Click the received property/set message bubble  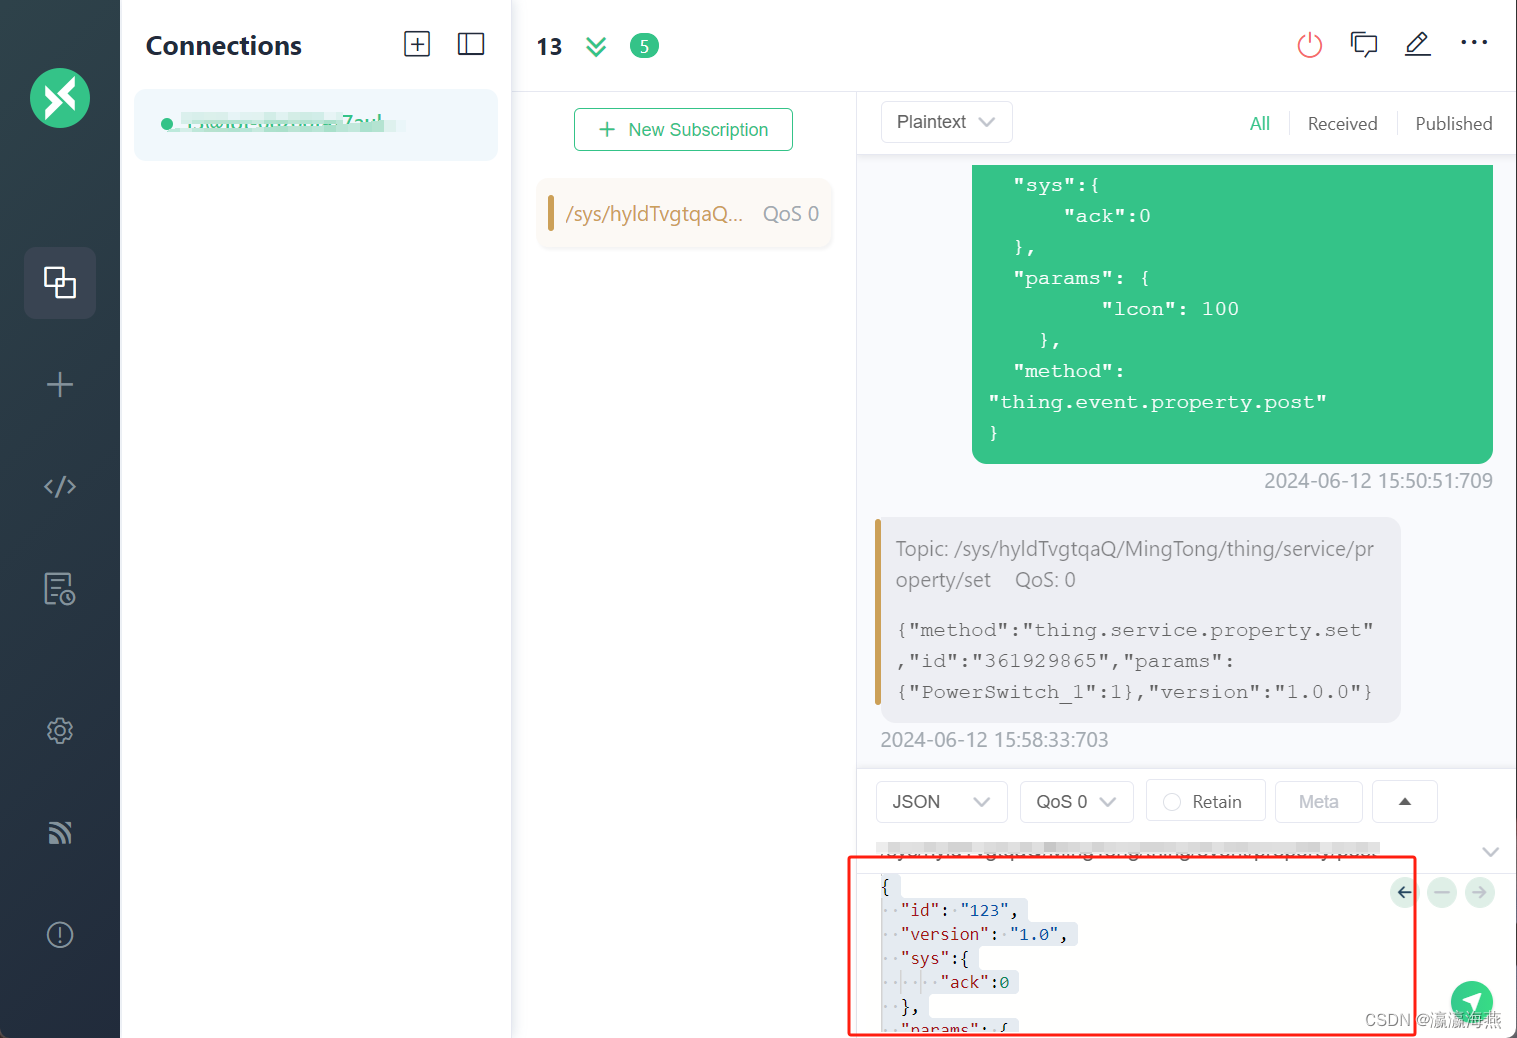tap(1138, 620)
